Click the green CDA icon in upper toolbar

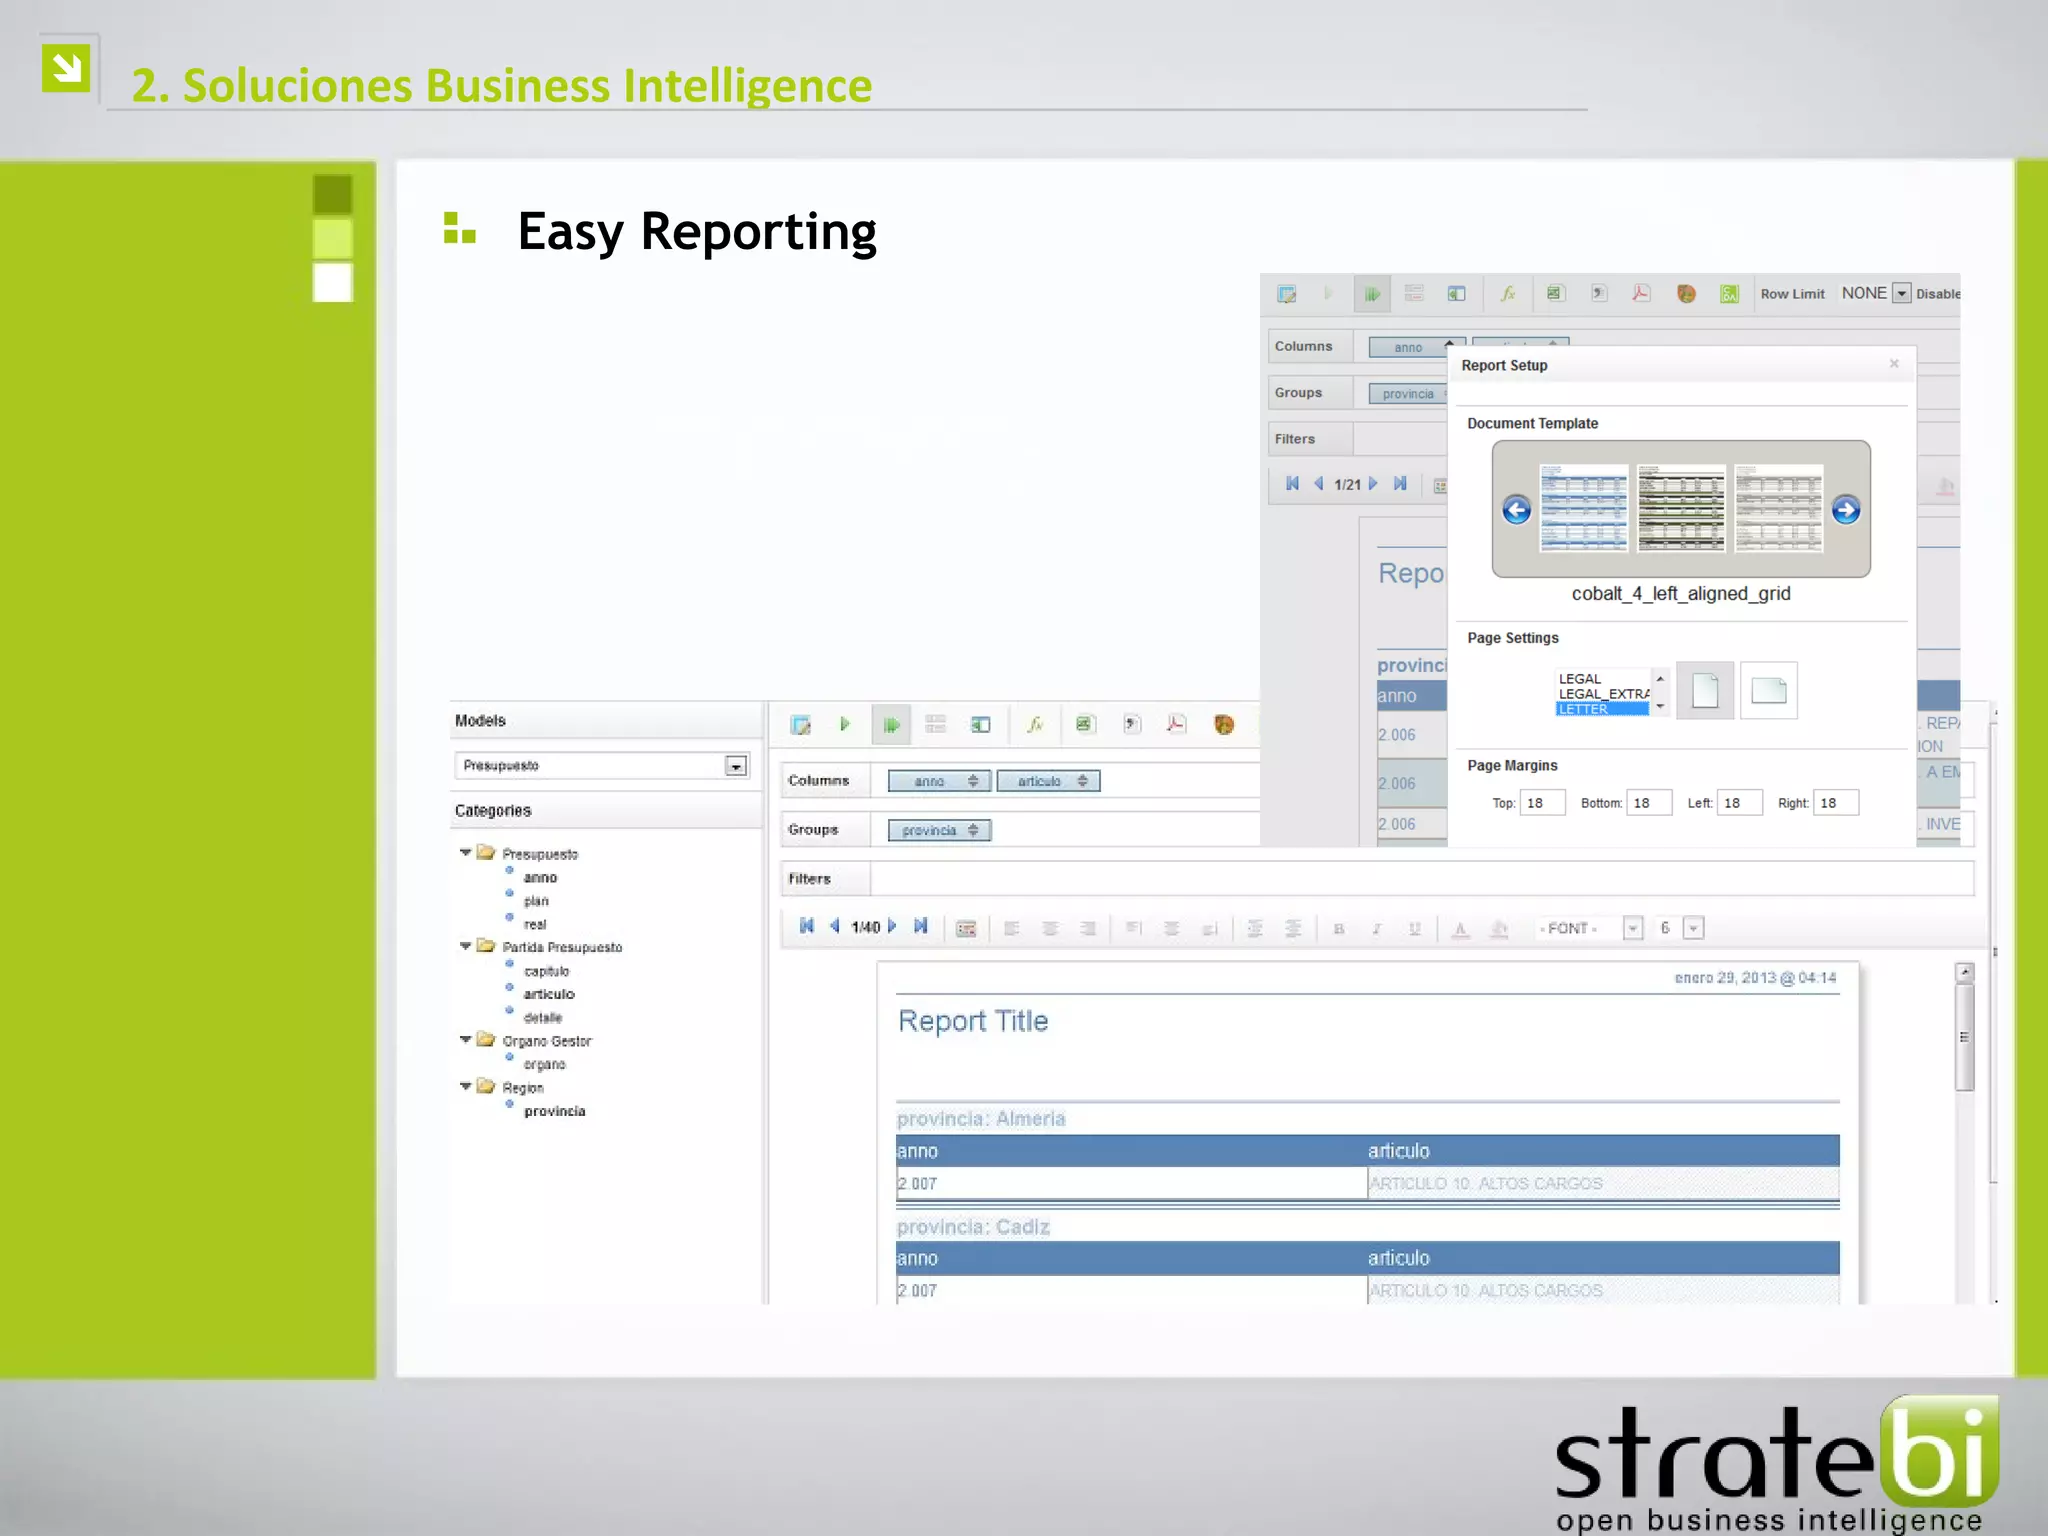coord(1729,293)
